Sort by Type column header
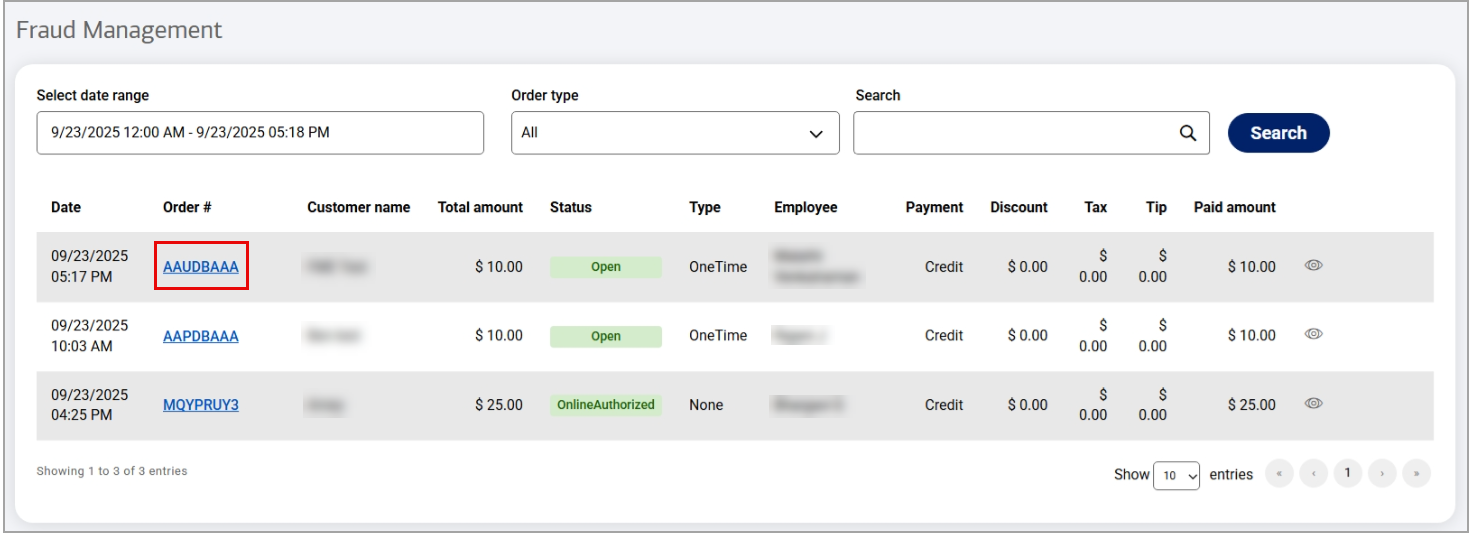 705,207
